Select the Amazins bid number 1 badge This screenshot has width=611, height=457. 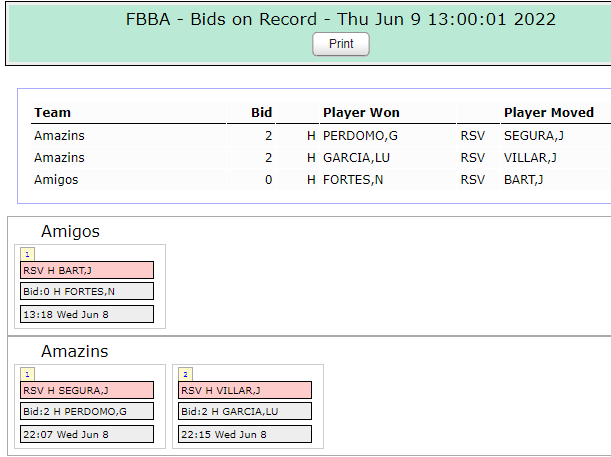click(x=27, y=374)
